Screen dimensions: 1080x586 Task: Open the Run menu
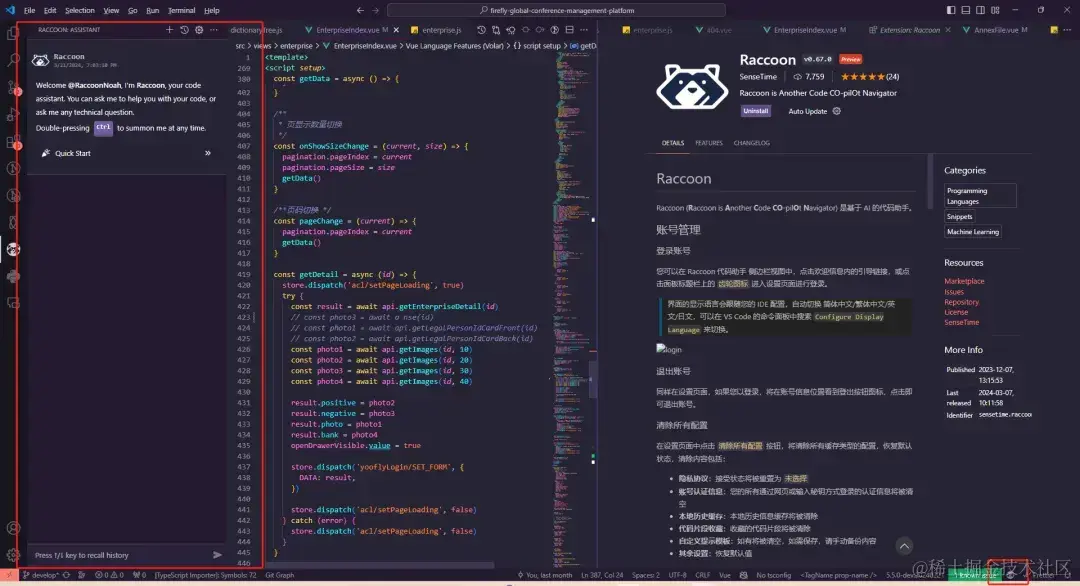(x=153, y=10)
